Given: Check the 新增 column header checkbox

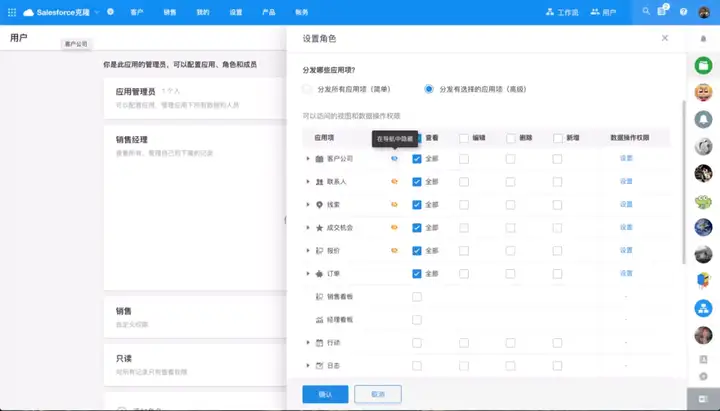Looking at the screenshot, I should click(x=557, y=138).
